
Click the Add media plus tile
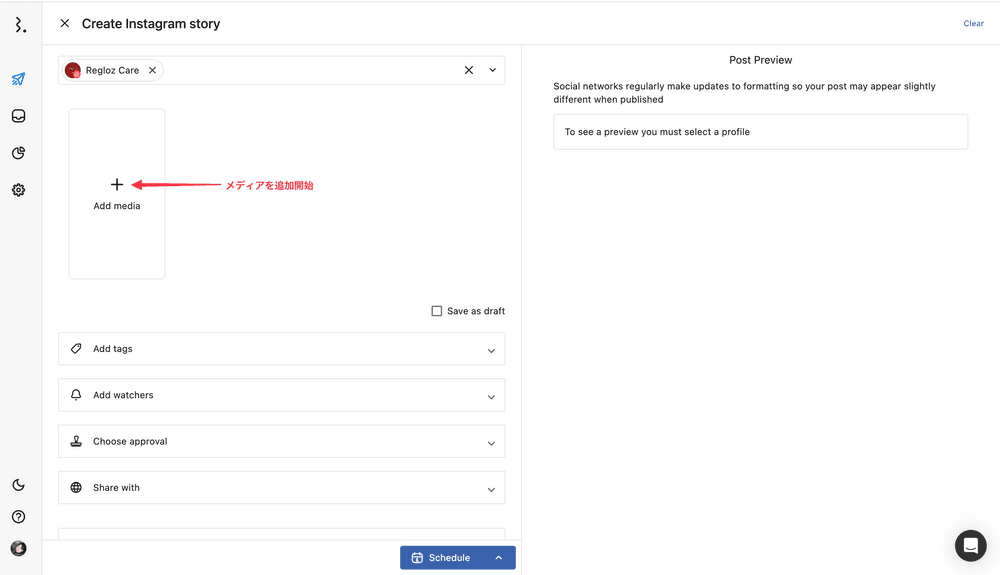117,193
